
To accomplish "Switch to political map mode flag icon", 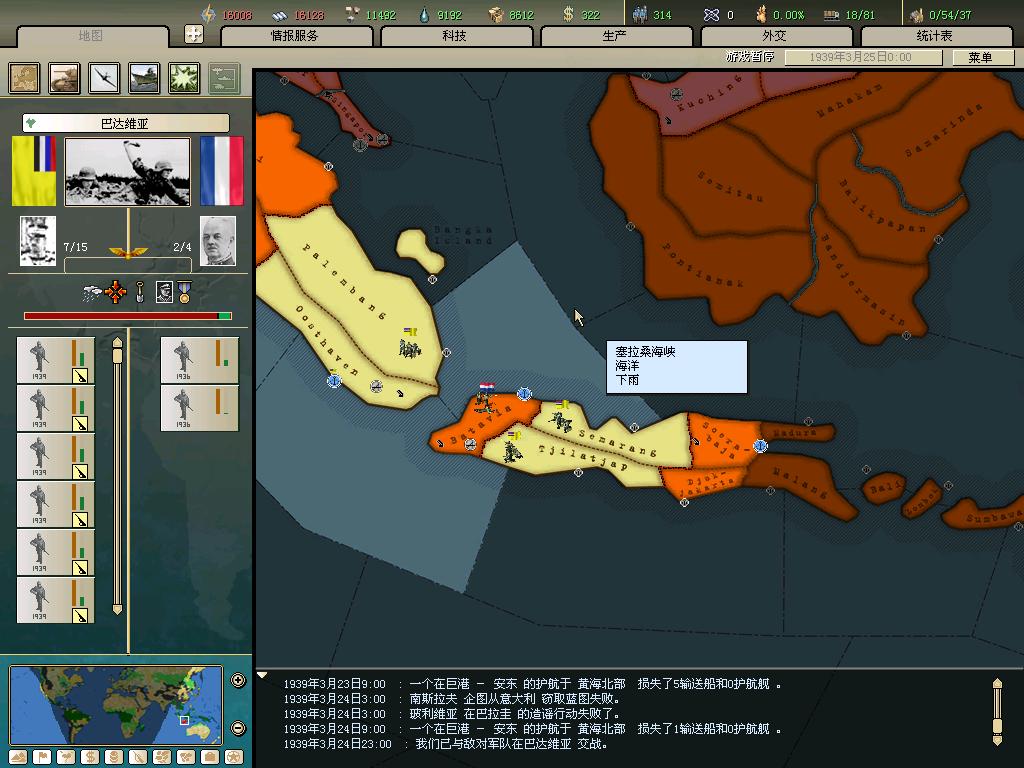I will pyautogui.click(x=42, y=757).
